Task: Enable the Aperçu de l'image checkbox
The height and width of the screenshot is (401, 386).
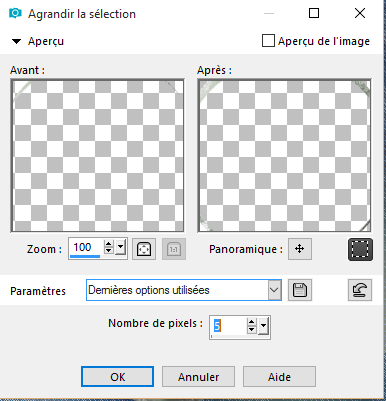Action: pos(268,41)
